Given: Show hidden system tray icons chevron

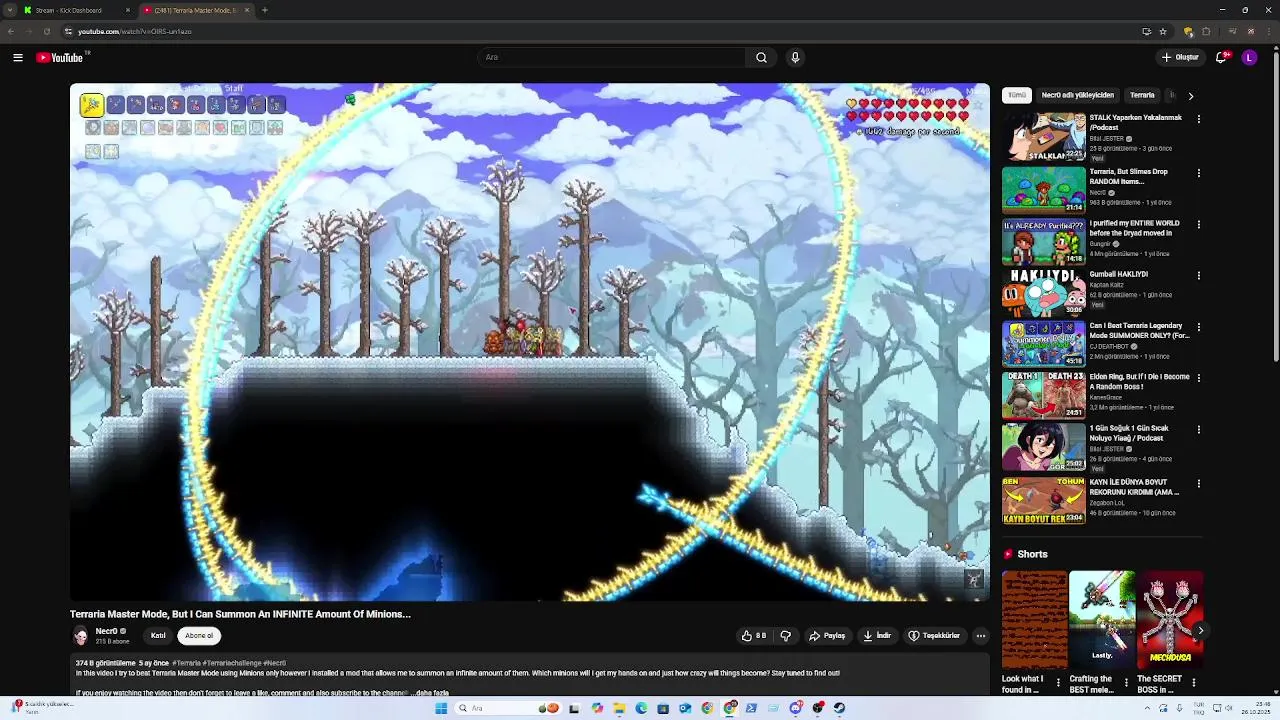Looking at the screenshot, I should tap(1146, 708).
